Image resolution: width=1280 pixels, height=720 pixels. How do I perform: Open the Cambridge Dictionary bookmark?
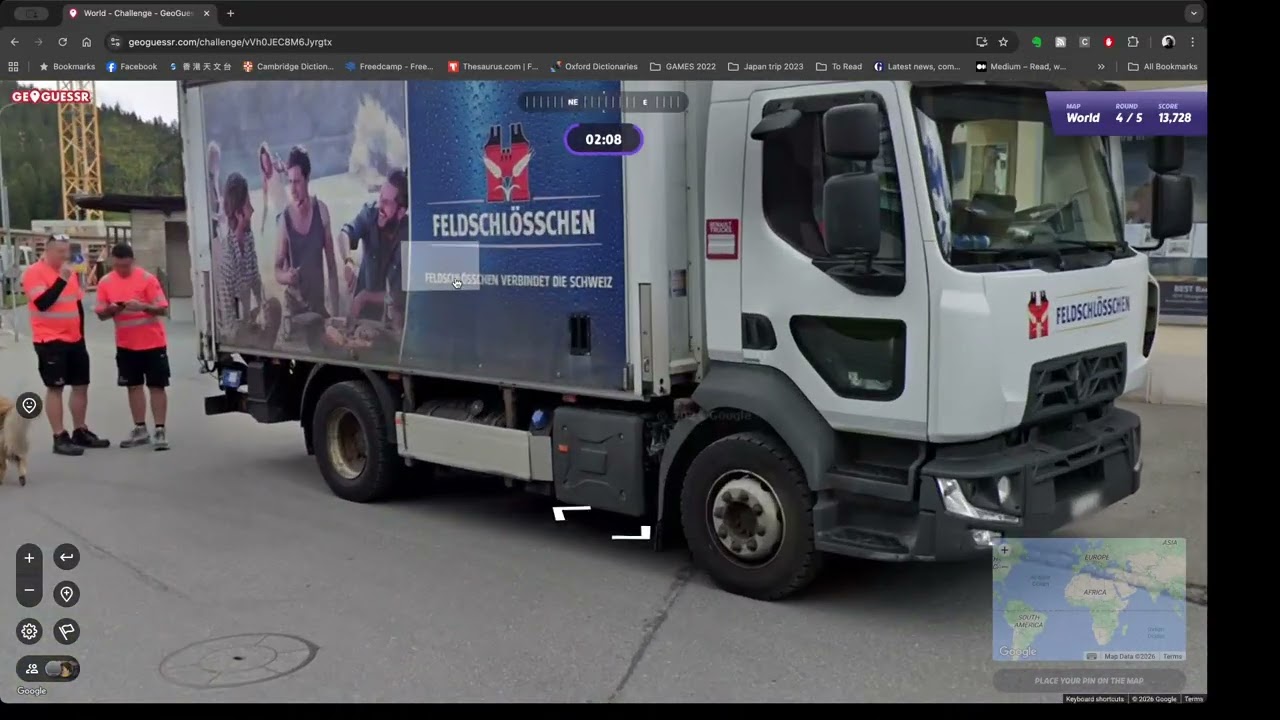288,66
